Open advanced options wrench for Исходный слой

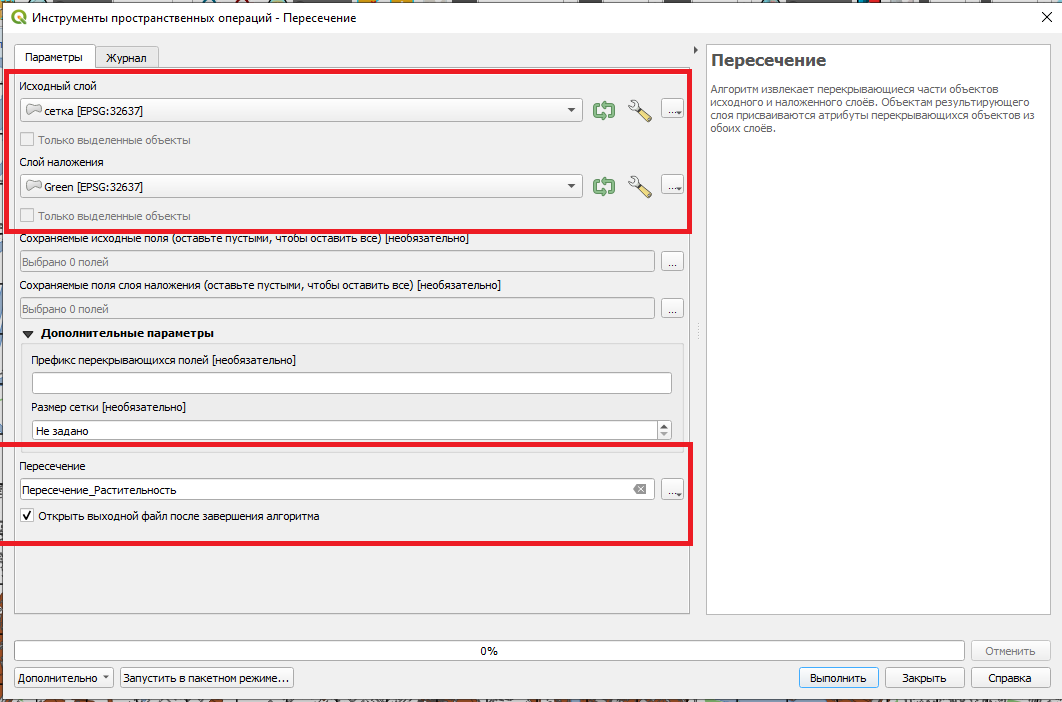coord(639,110)
